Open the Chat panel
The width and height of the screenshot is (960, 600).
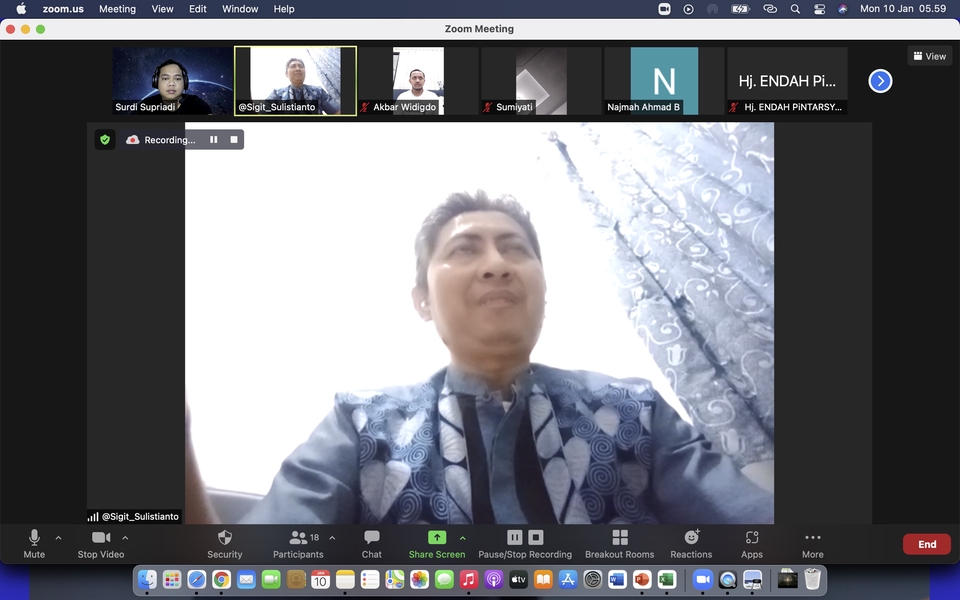pos(372,544)
